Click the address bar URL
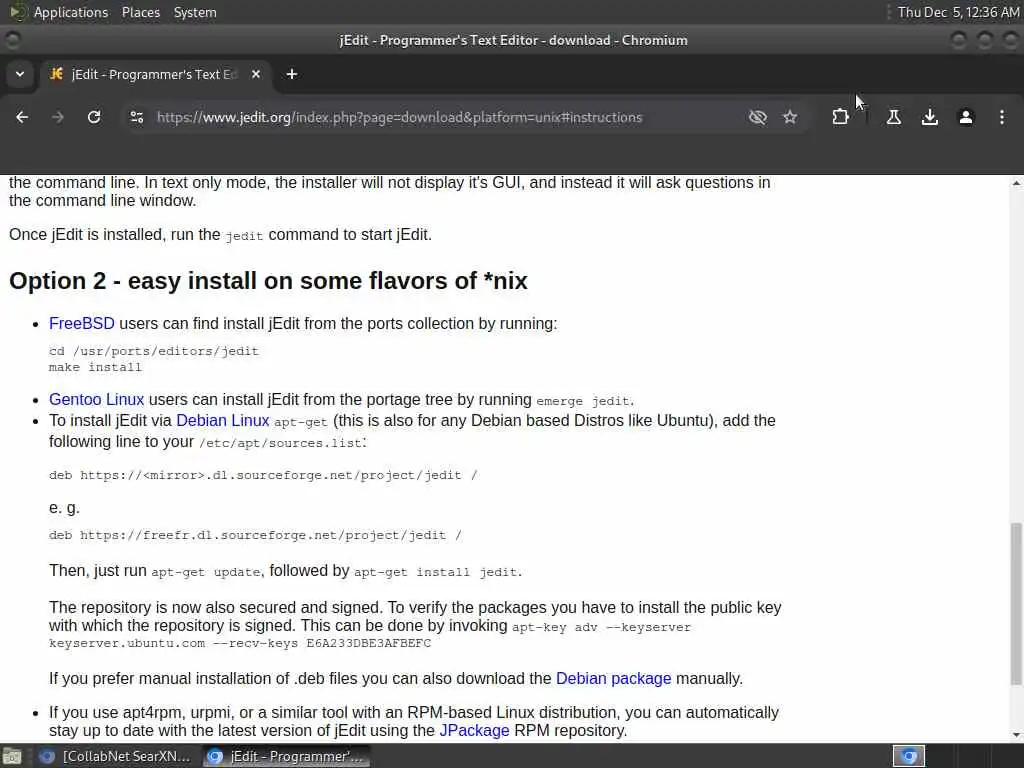This screenshot has height=768, width=1024. pyautogui.click(x=400, y=118)
